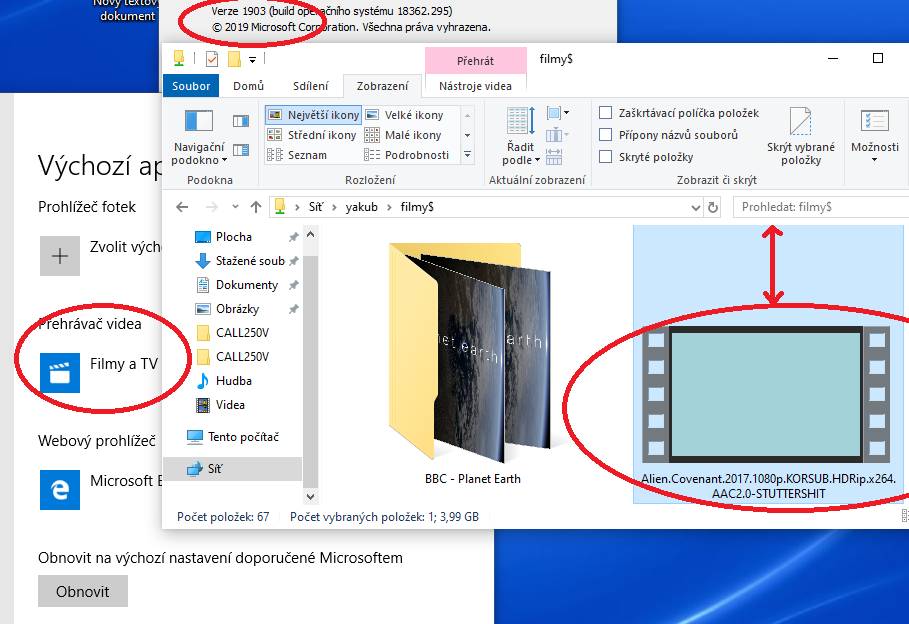The width and height of the screenshot is (909, 624).
Task: Click the Forward arrow in Explorer
Action: tap(212, 207)
